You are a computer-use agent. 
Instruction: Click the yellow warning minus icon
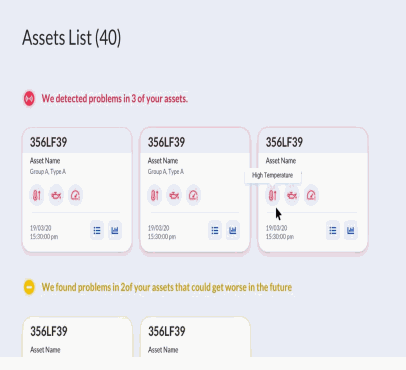point(29,287)
